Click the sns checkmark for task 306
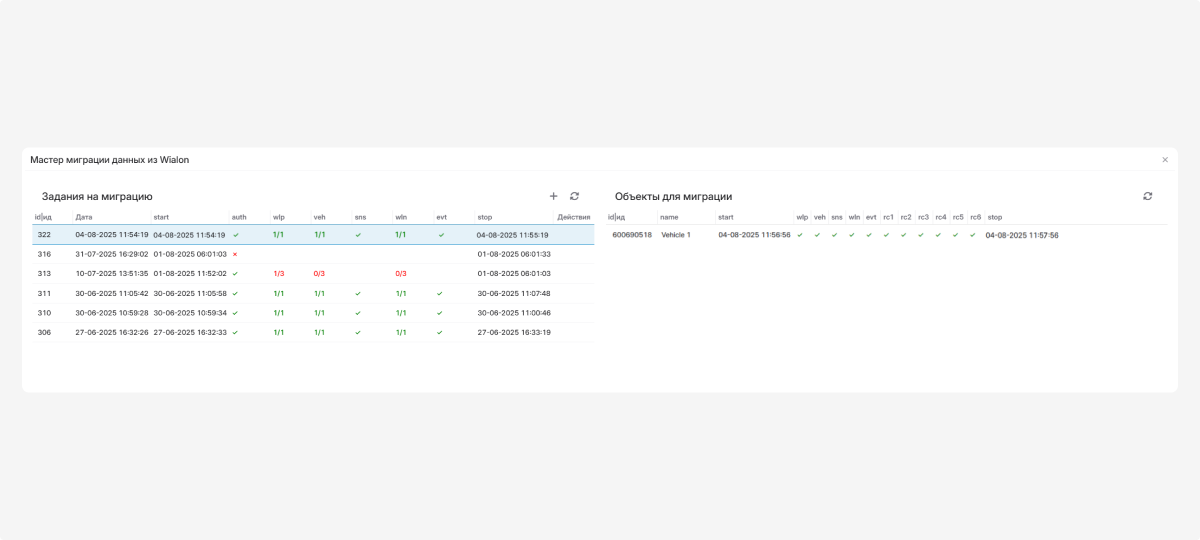 click(358, 332)
